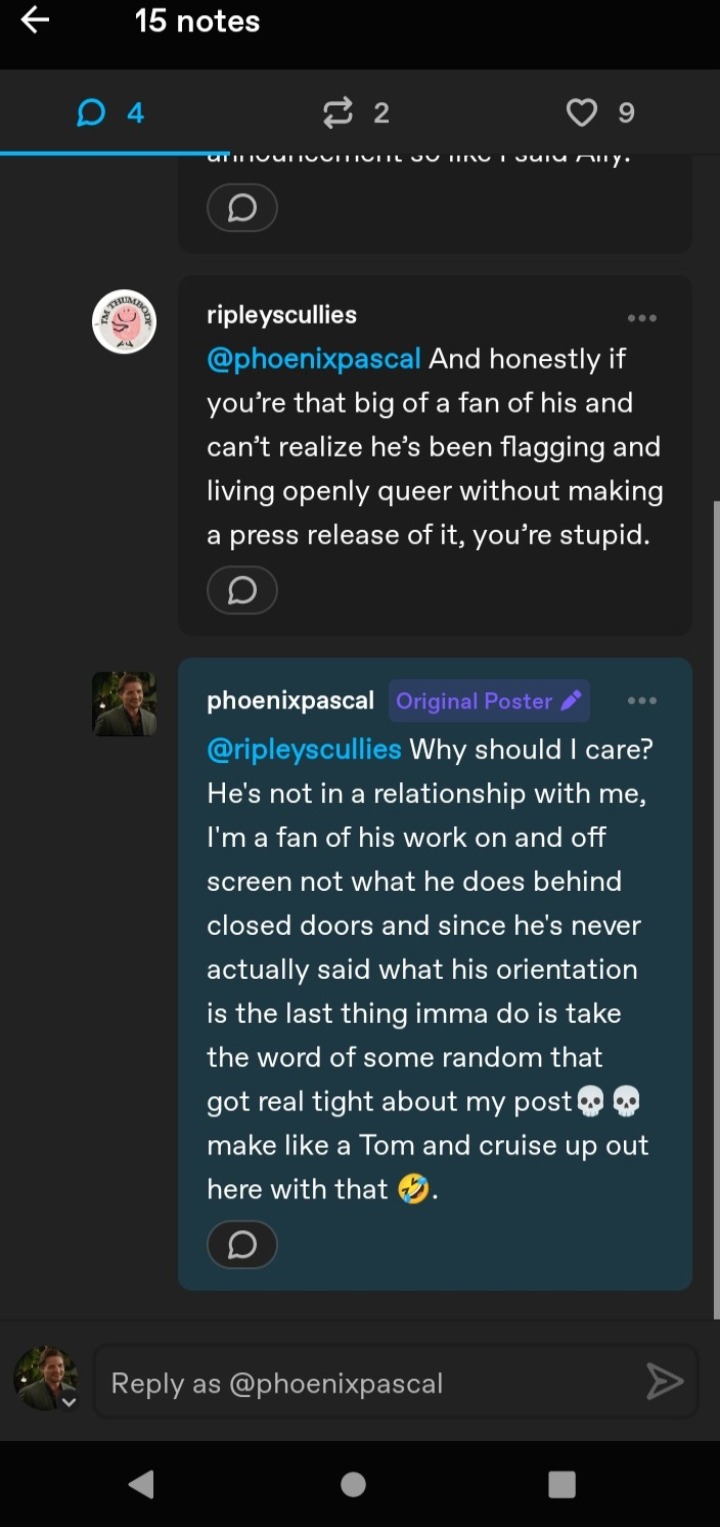The height and width of the screenshot is (1527, 720).
Task: Open ripleyscullies' profile avatar
Action: pos(124,321)
